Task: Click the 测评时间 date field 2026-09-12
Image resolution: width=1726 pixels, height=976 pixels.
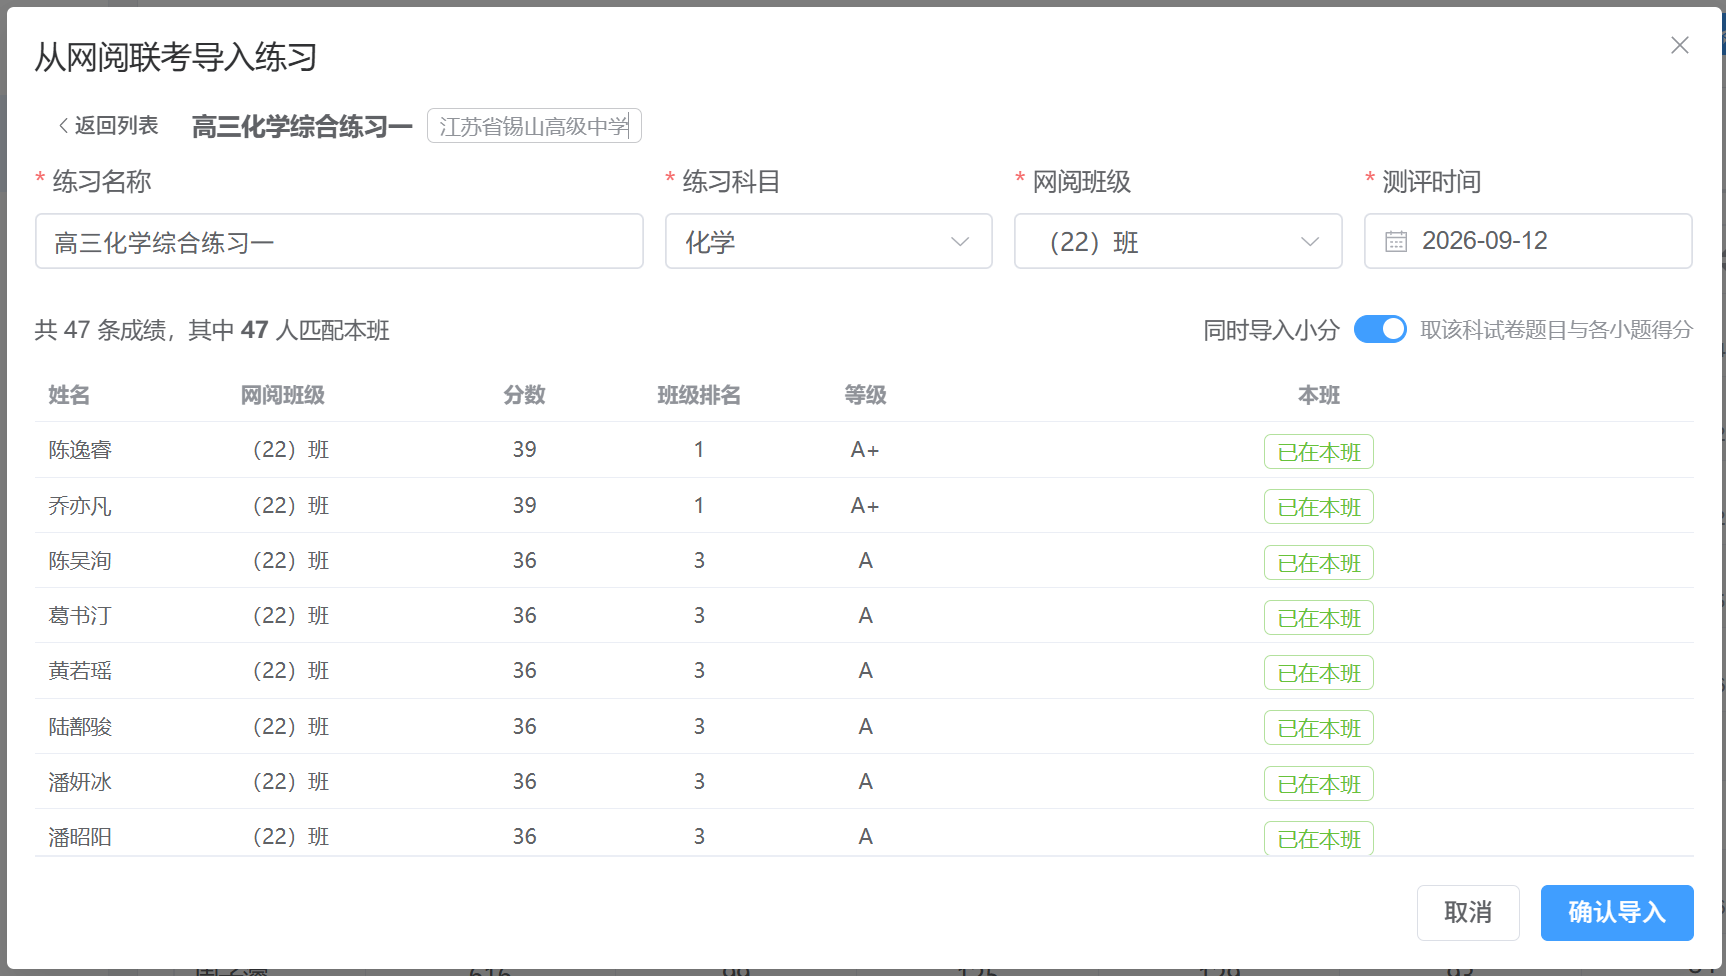Action: point(1528,241)
